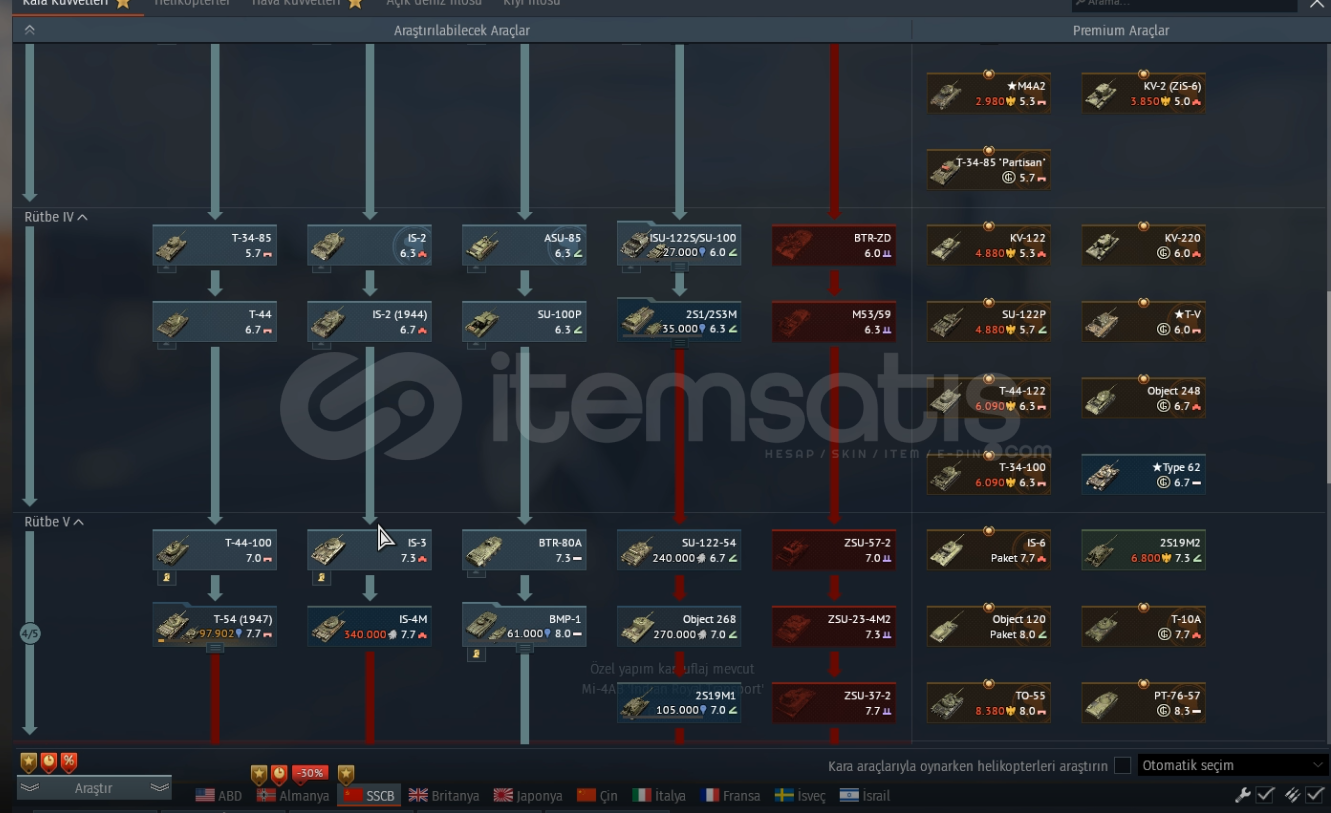Select the premium M4A2 tank card

point(989,93)
